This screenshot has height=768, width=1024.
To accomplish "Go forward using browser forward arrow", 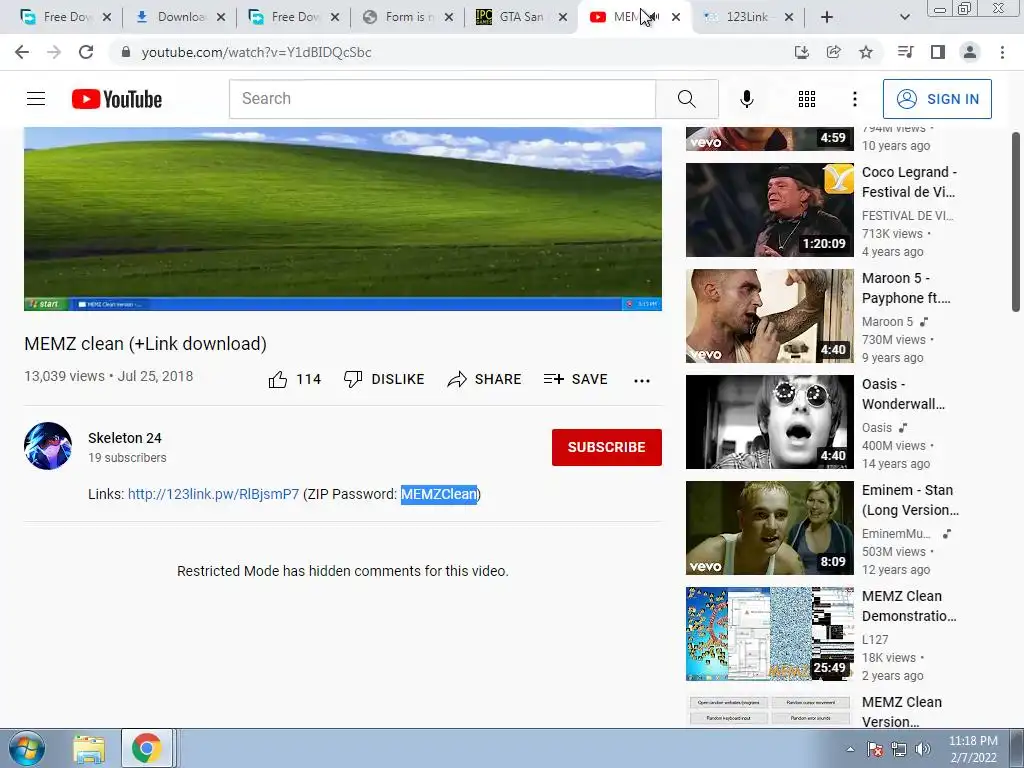I will (54, 52).
